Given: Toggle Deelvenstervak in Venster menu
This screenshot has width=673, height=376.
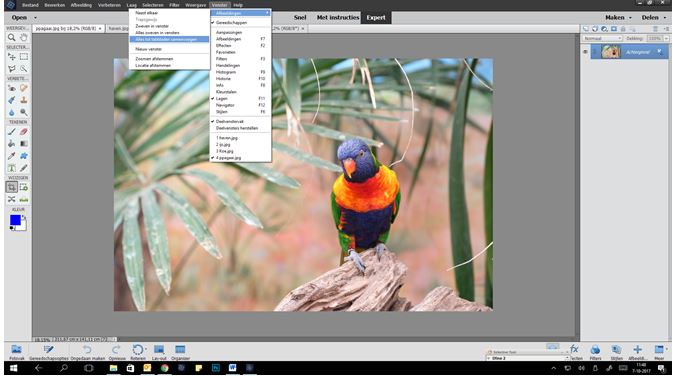Looking at the screenshot, I should click(x=240, y=121).
